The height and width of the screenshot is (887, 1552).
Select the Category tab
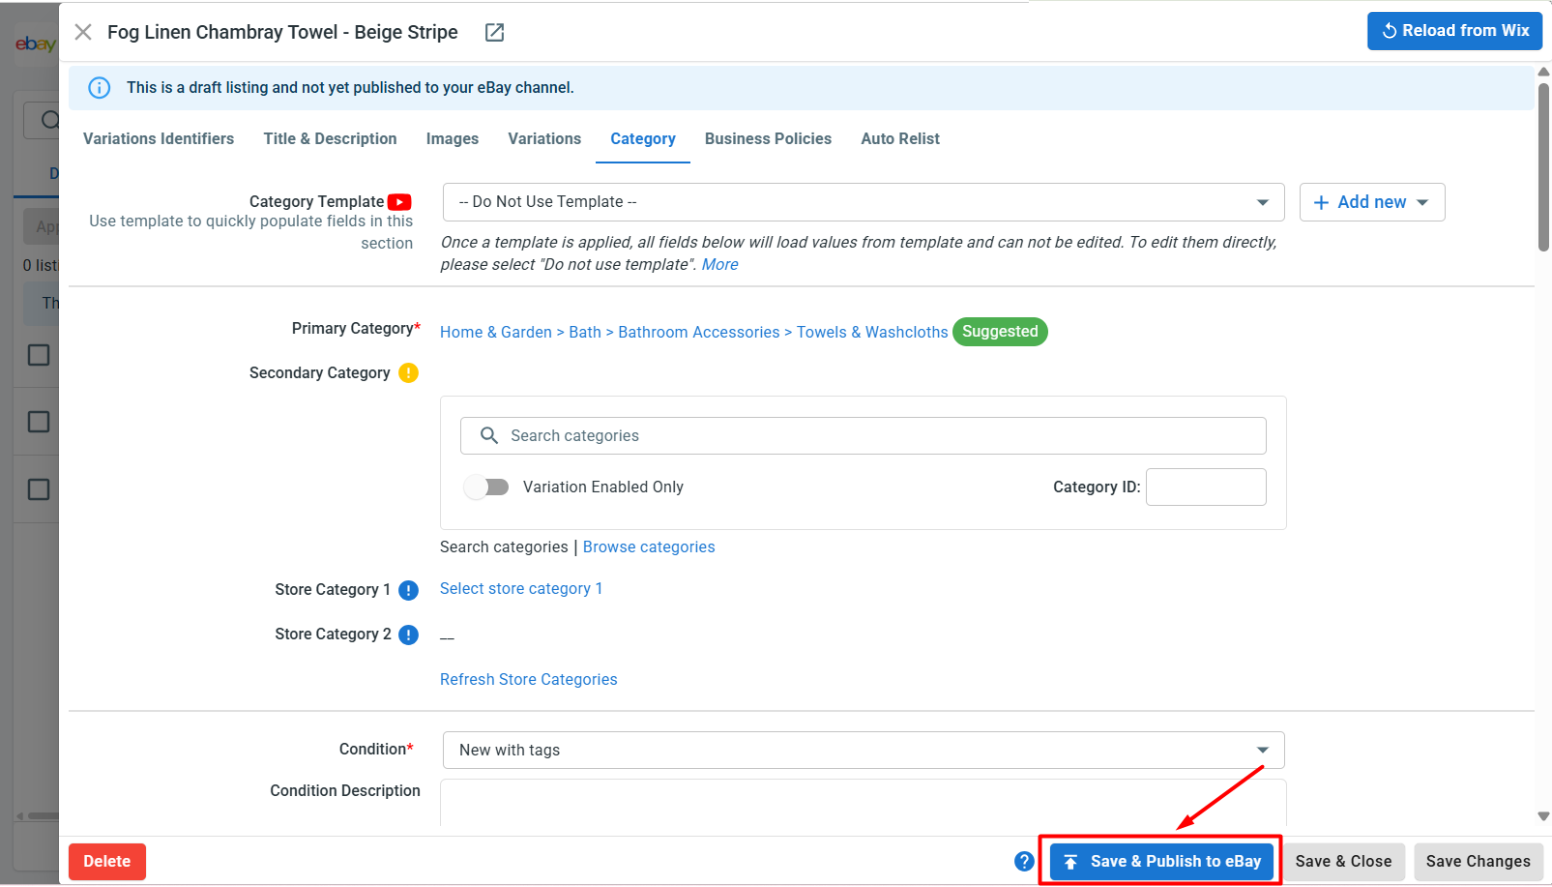coord(643,139)
